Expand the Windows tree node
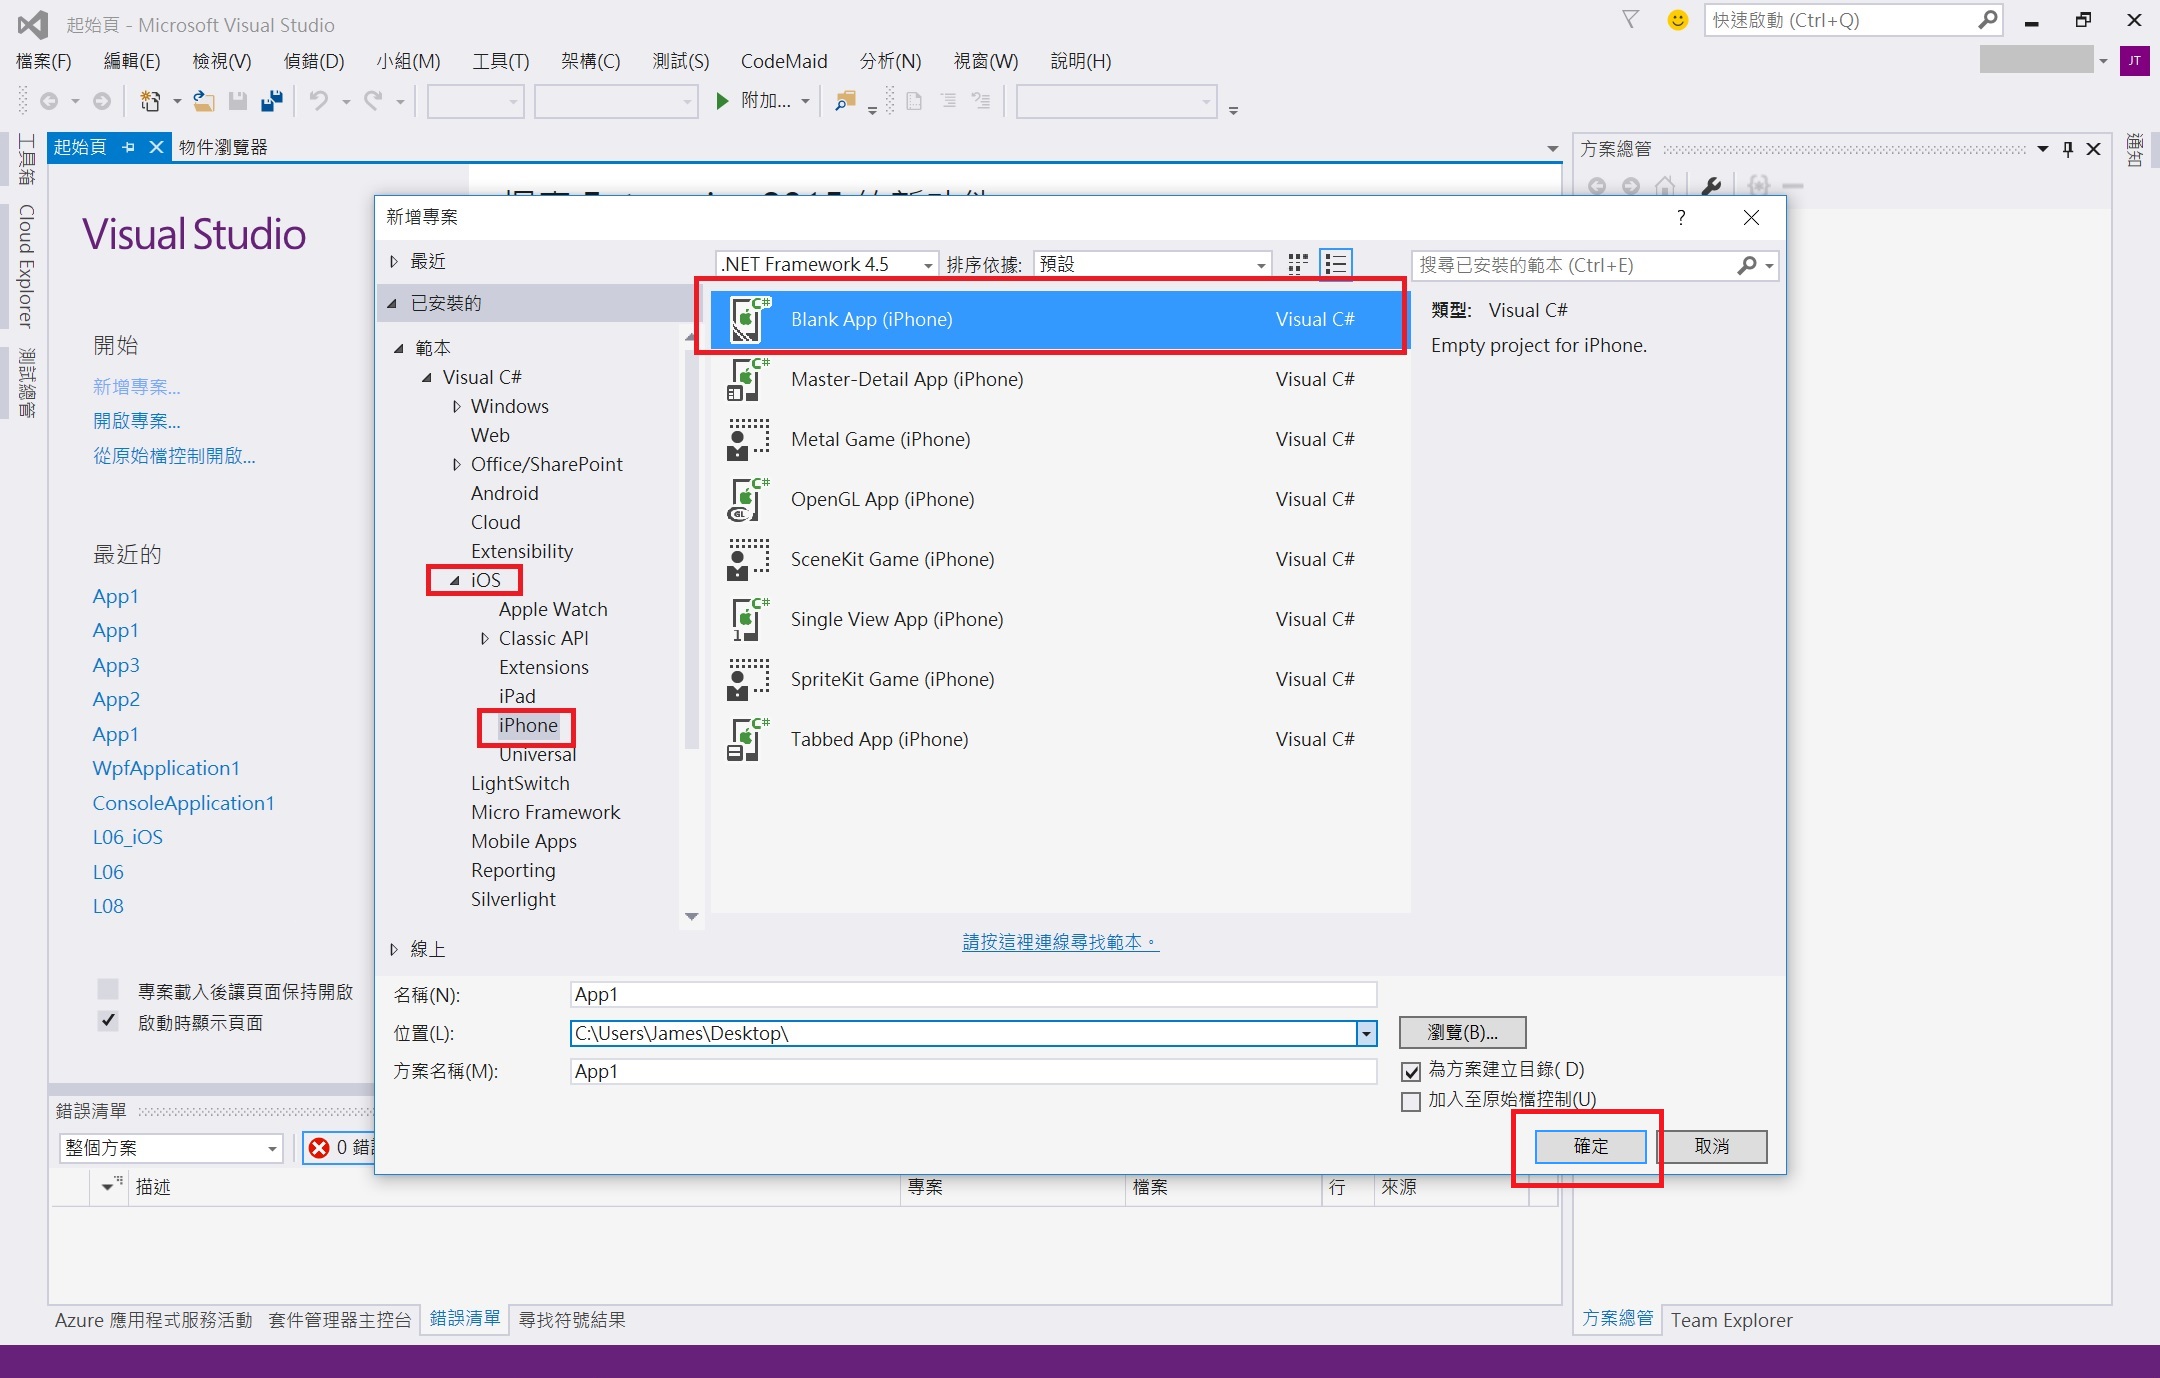The width and height of the screenshot is (2160, 1378). coord(456,406)
